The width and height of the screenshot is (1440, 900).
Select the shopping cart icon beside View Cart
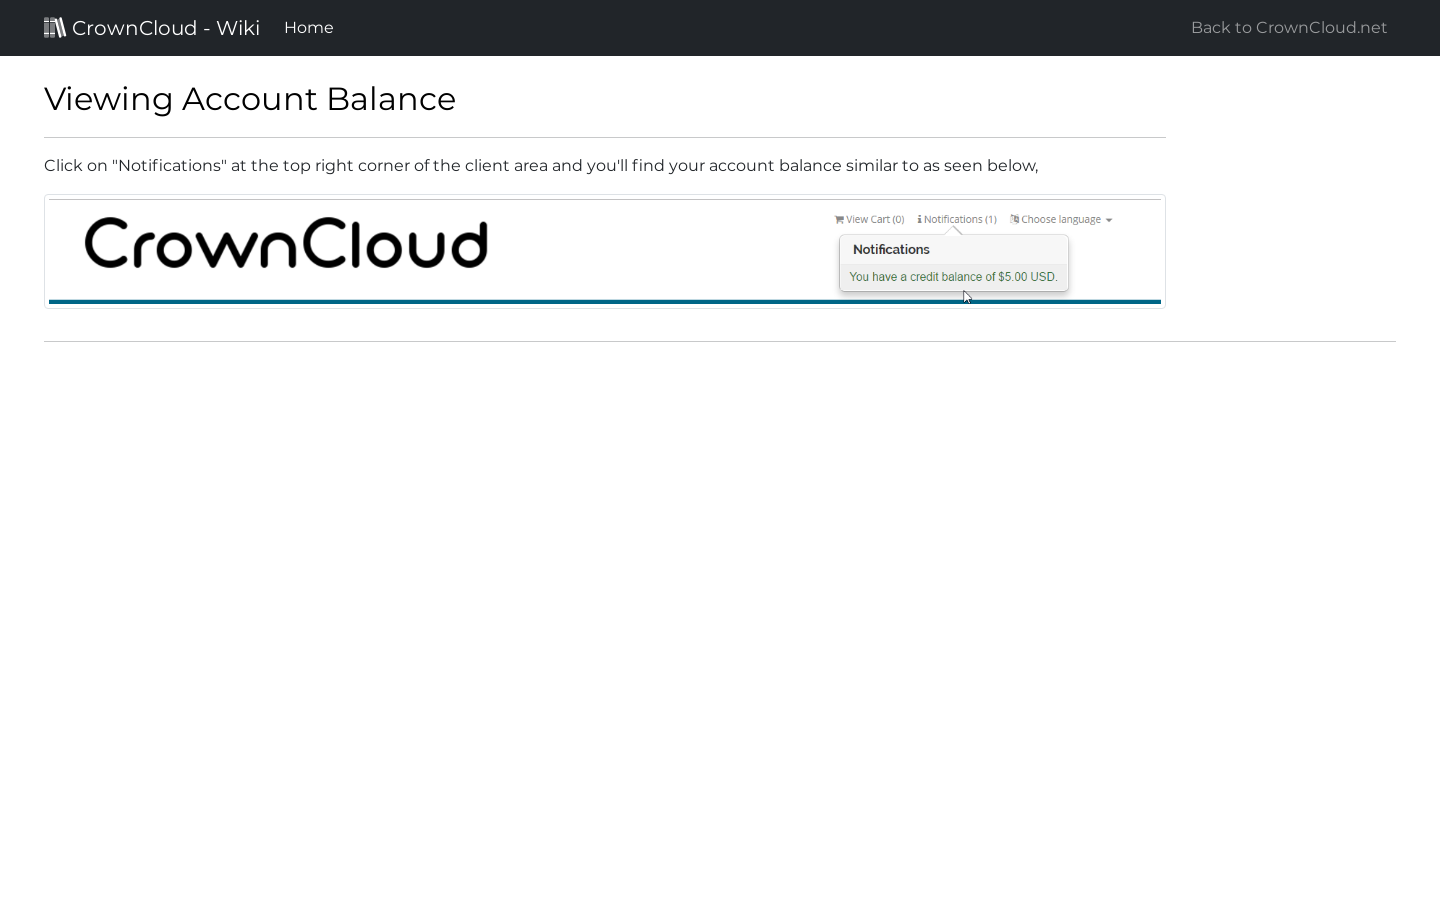tap(840, 219)
